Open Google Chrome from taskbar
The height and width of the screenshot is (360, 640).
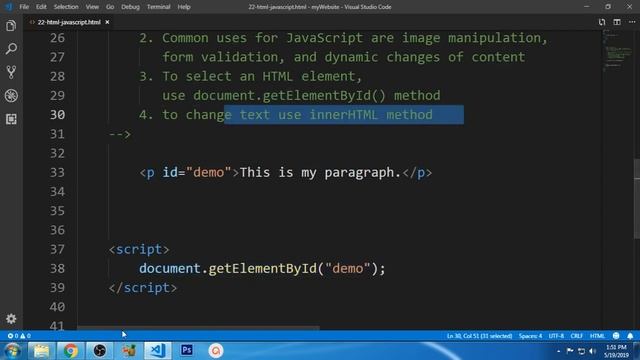[x=70, y=351]
